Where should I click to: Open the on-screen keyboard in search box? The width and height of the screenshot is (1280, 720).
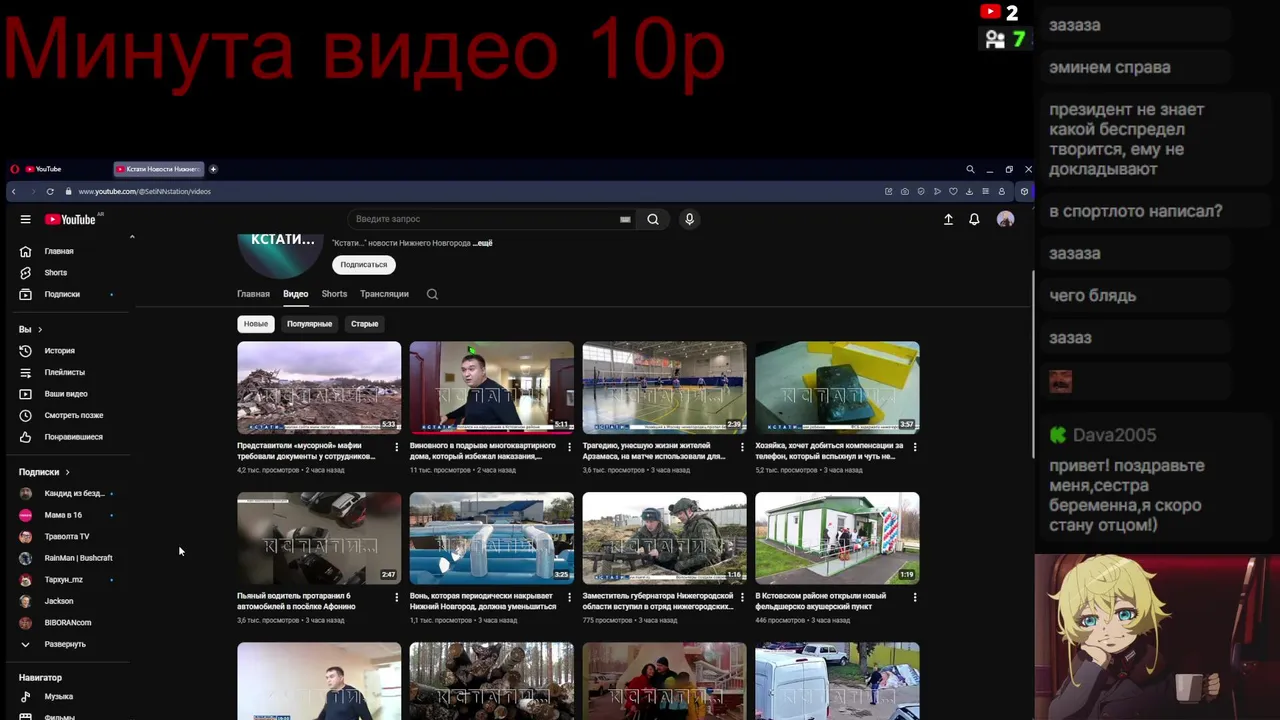tap(625, 219)
